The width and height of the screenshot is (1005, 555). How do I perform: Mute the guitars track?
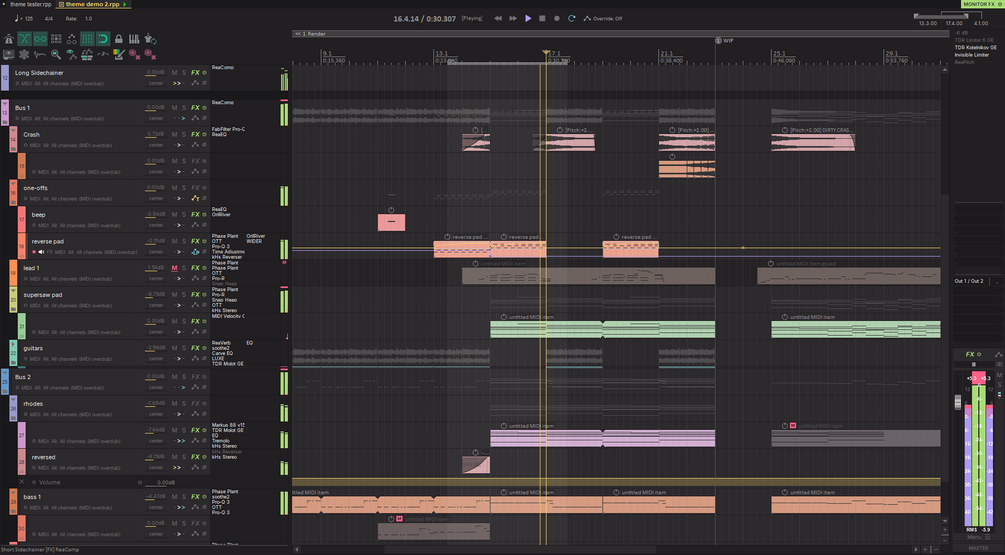(x=174, y=348)
